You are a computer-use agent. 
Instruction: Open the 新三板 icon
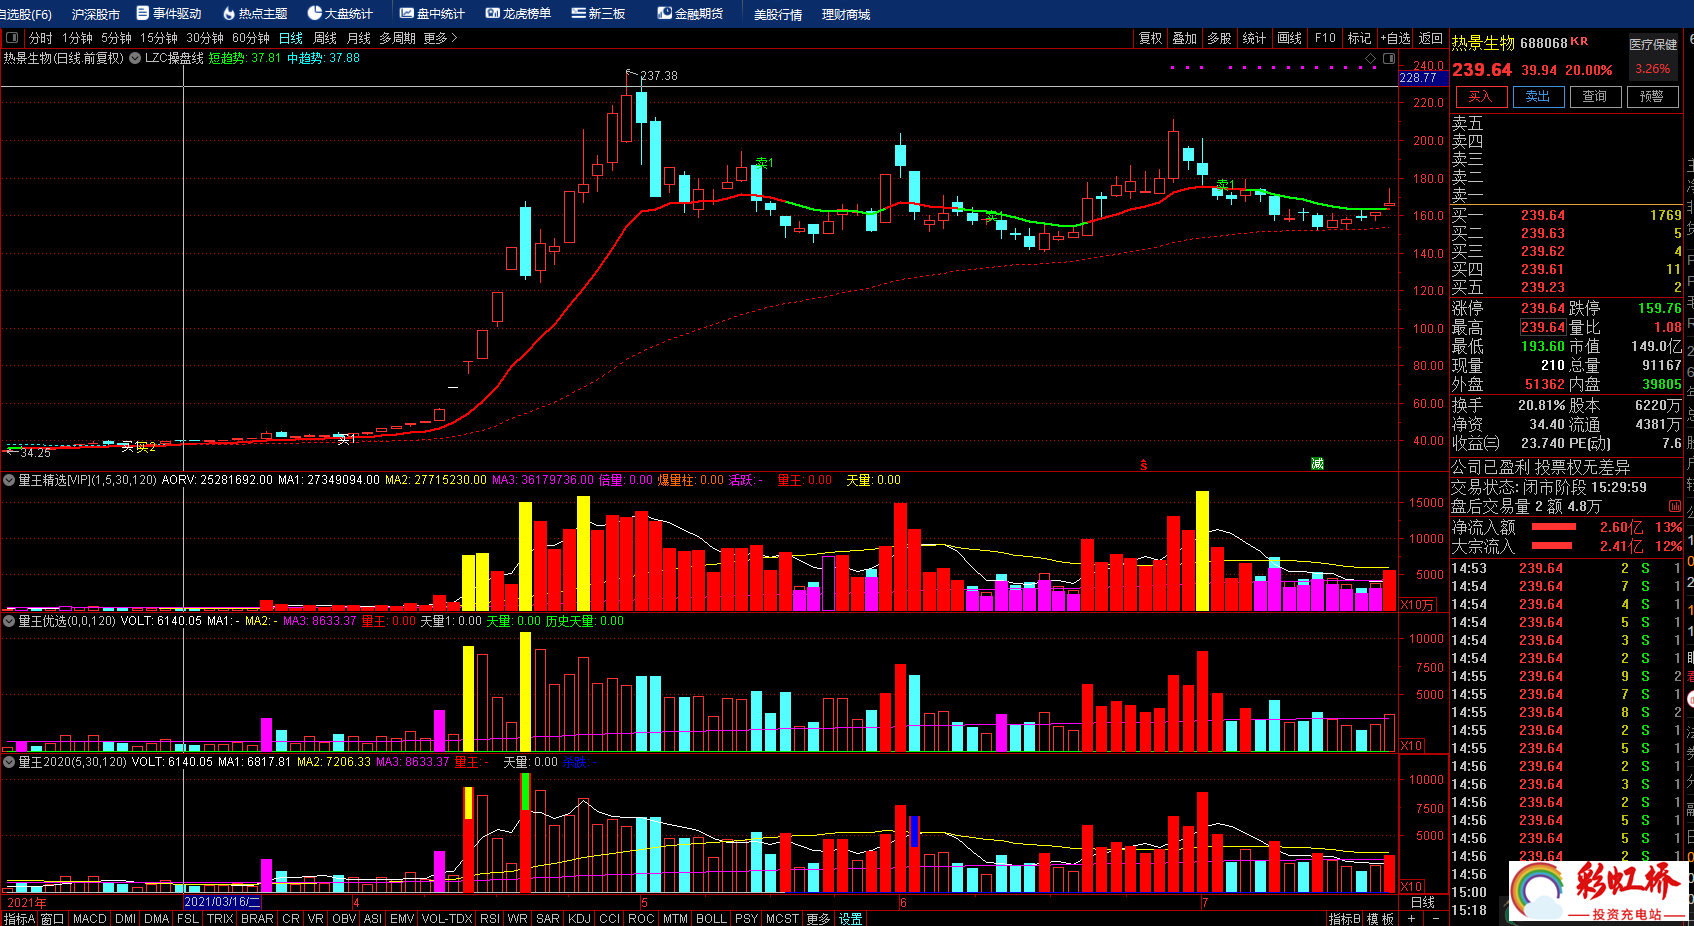(578, 13)
